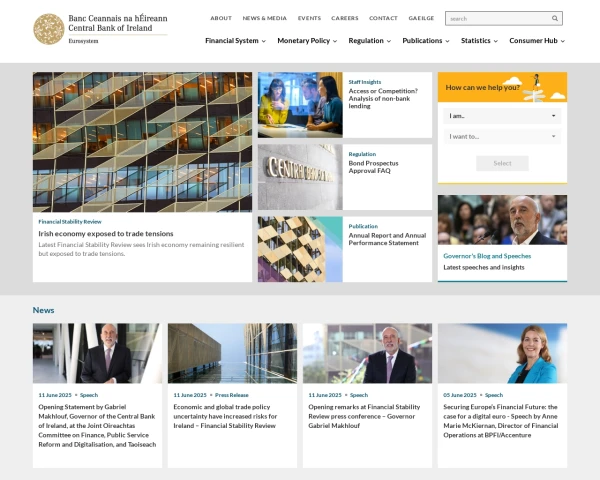Click the Central Bank of Ireland logo

point(100,29)
